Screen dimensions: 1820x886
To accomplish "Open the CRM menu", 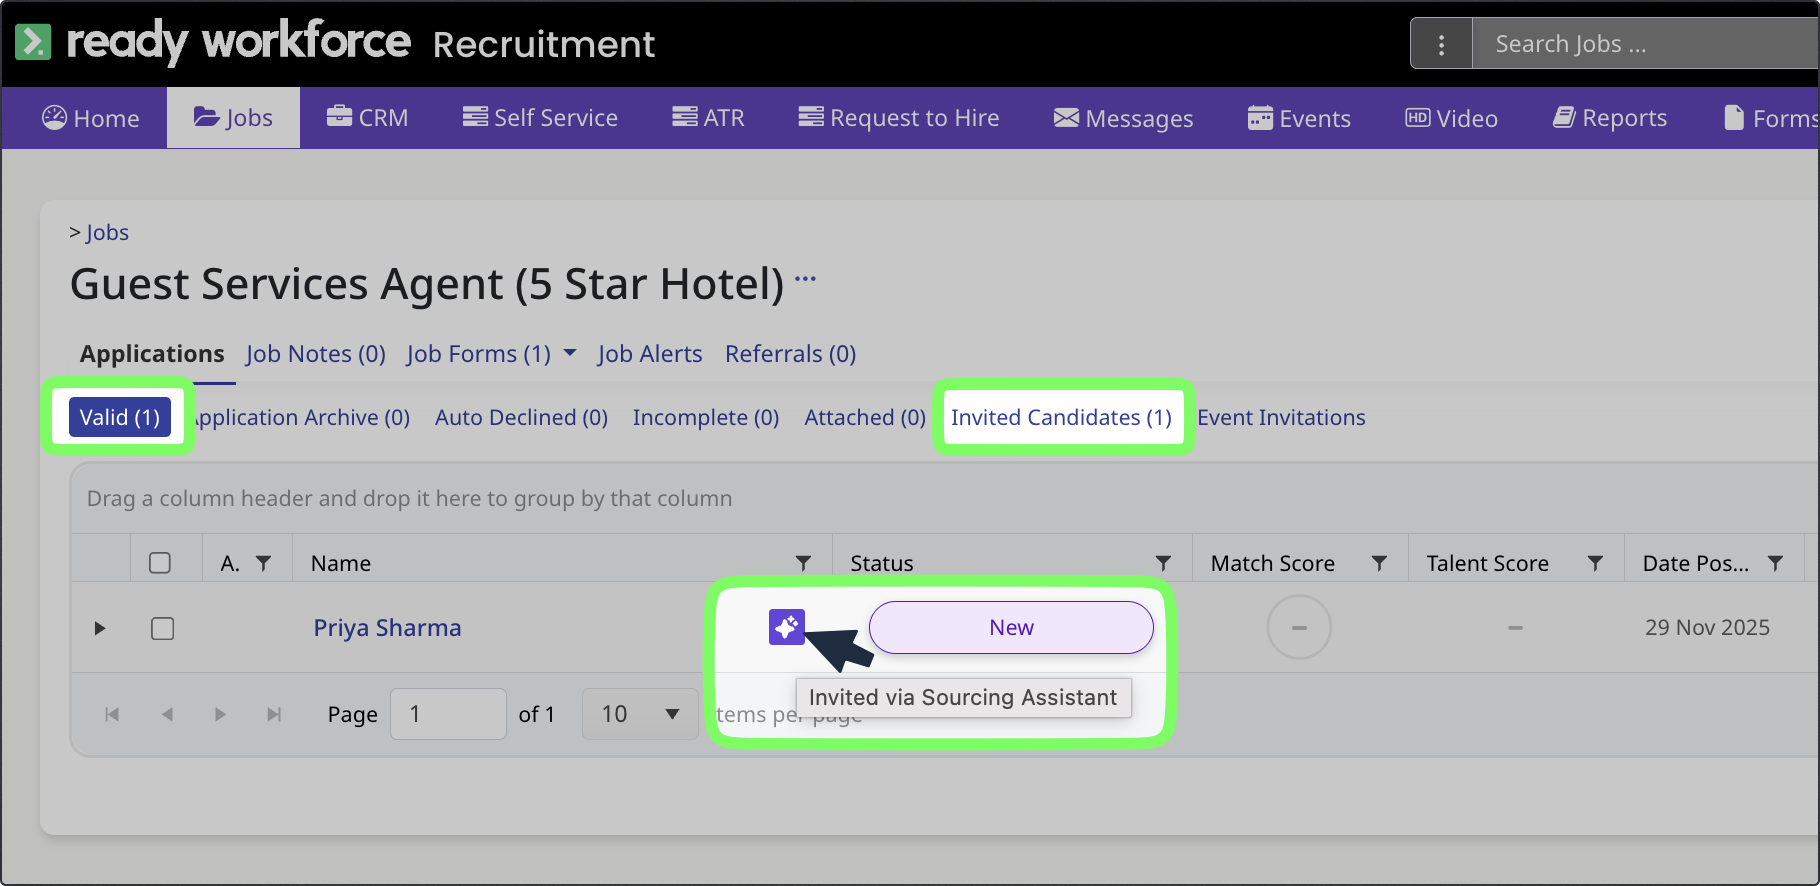I will click(367, 118).
